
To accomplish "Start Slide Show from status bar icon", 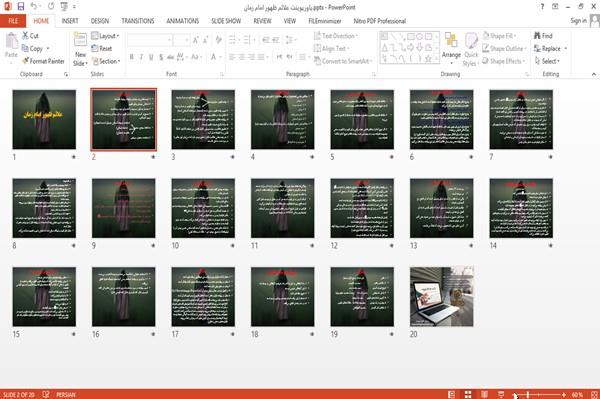I will tap(501, 394).
